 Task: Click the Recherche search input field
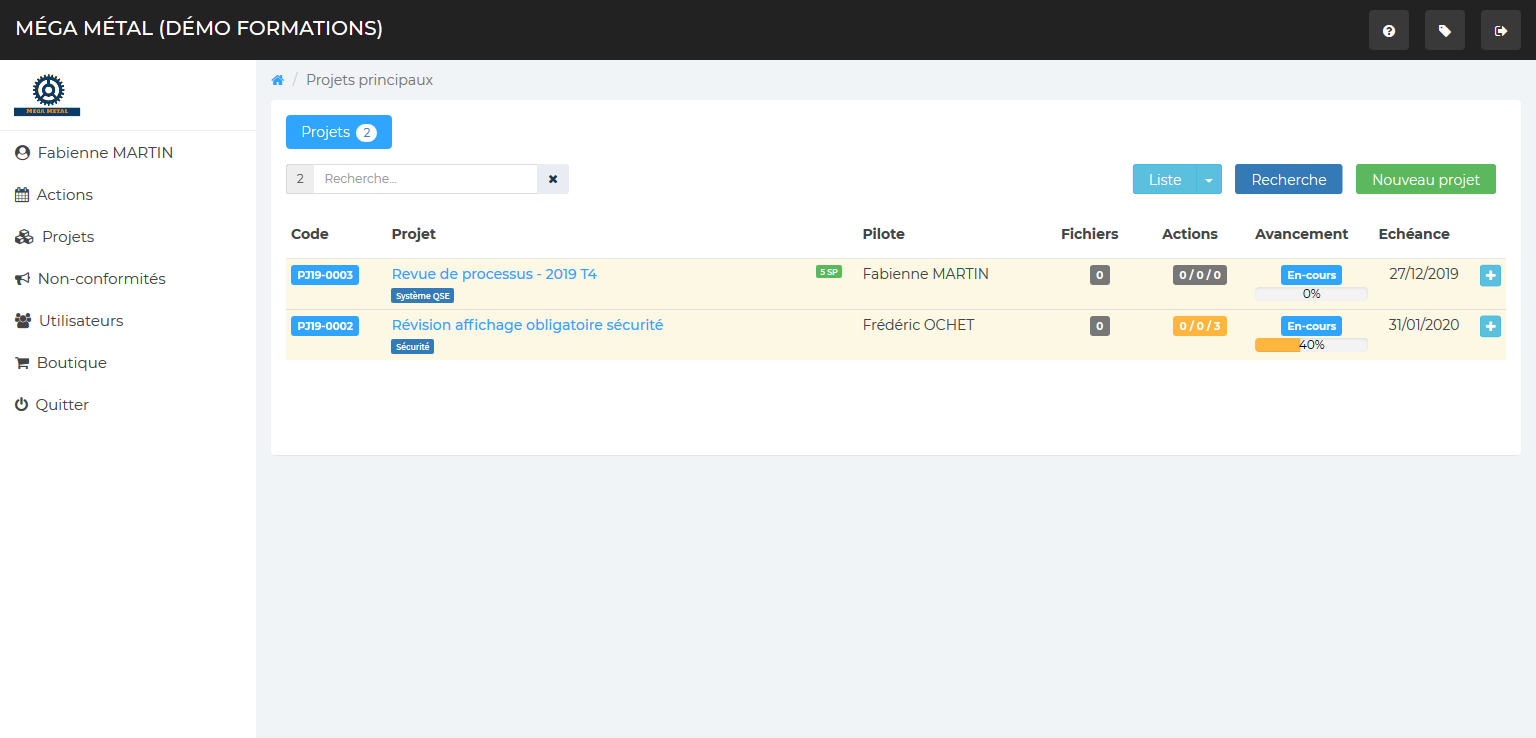[x=425, y=179]
